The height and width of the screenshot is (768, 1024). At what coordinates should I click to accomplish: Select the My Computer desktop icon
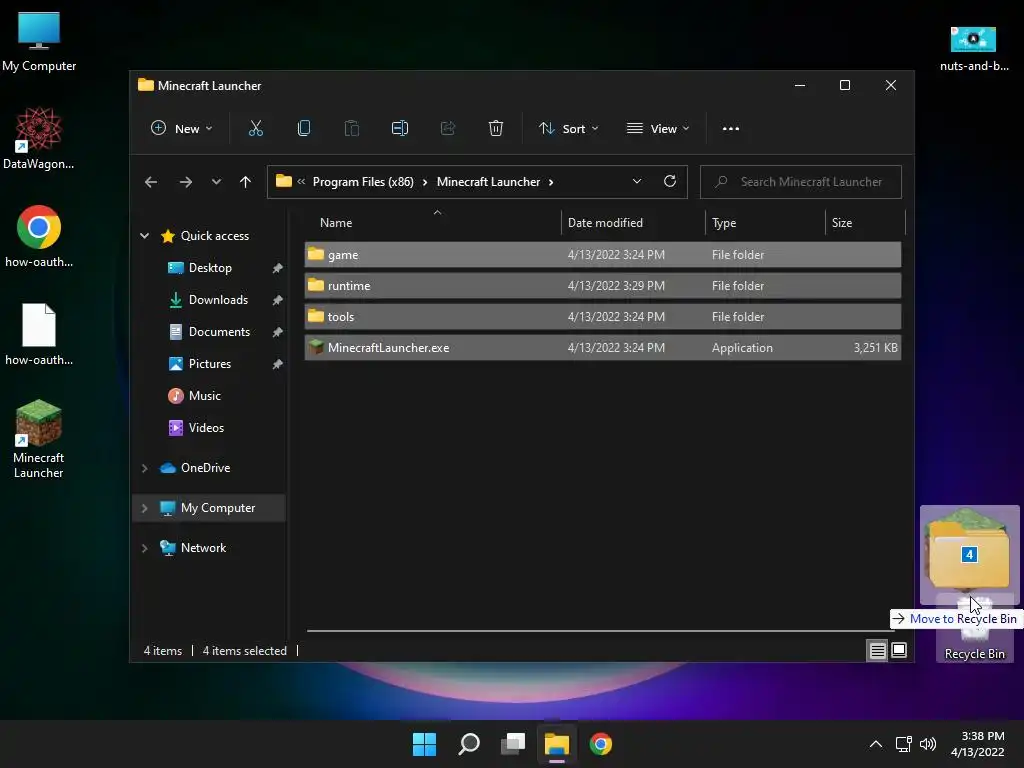coord(39,42)
